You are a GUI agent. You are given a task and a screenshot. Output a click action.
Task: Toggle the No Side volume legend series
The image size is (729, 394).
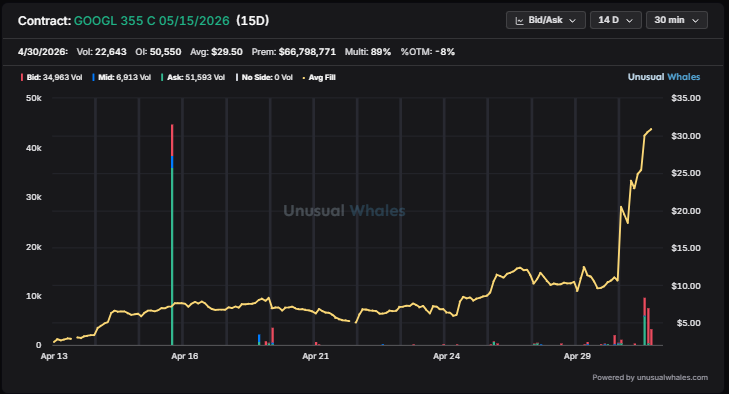pos(264,77)
